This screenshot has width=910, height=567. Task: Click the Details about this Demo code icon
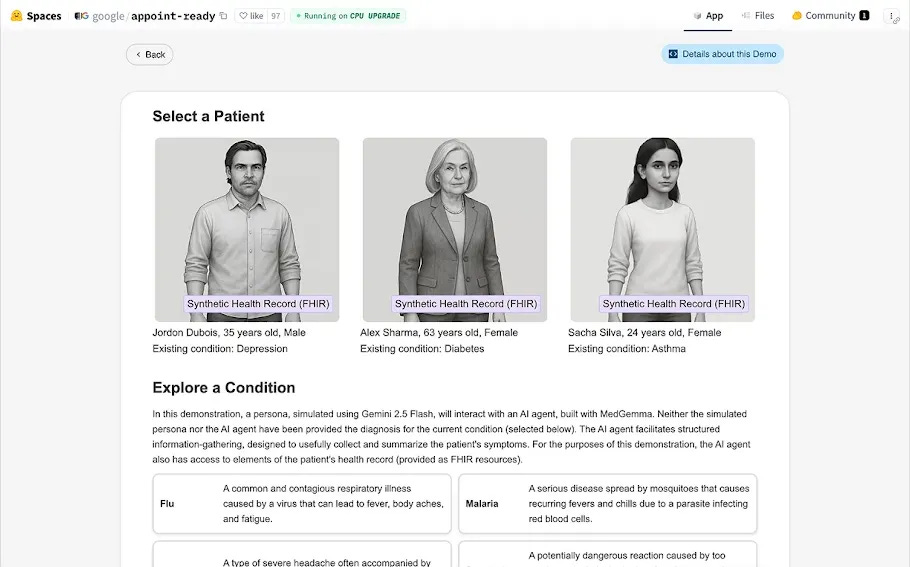[673, 54]
